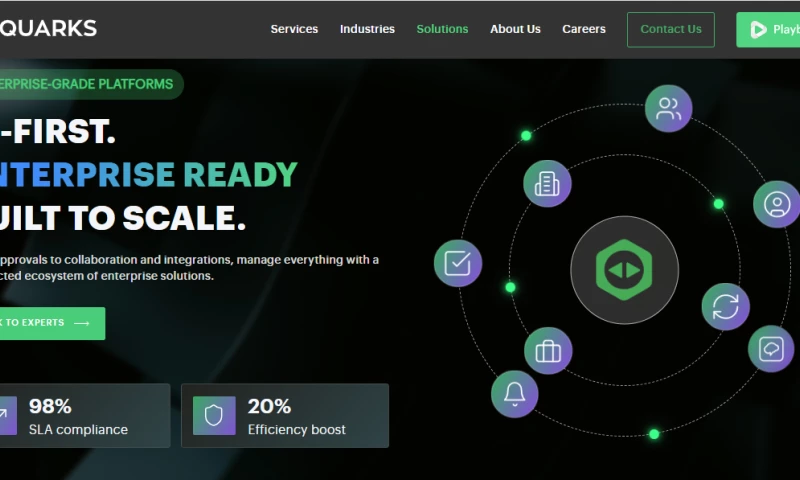Click the shield icon beside Efficiency boost
The width and height of the screenshot is (800, 480).
click(214, 416)
